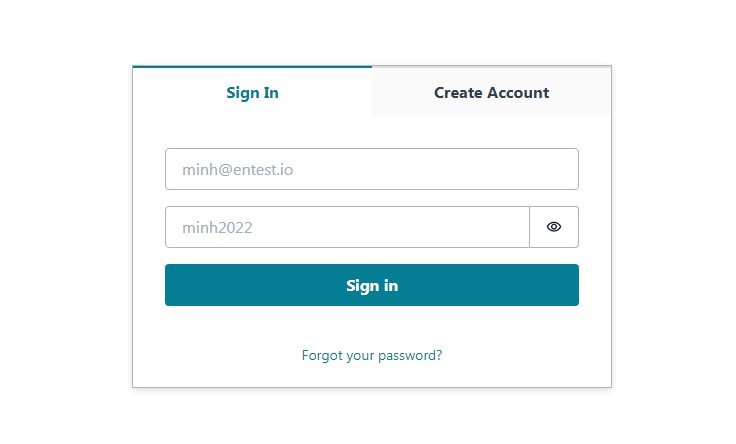Submit the login form with Sign in

click(372, 285)
